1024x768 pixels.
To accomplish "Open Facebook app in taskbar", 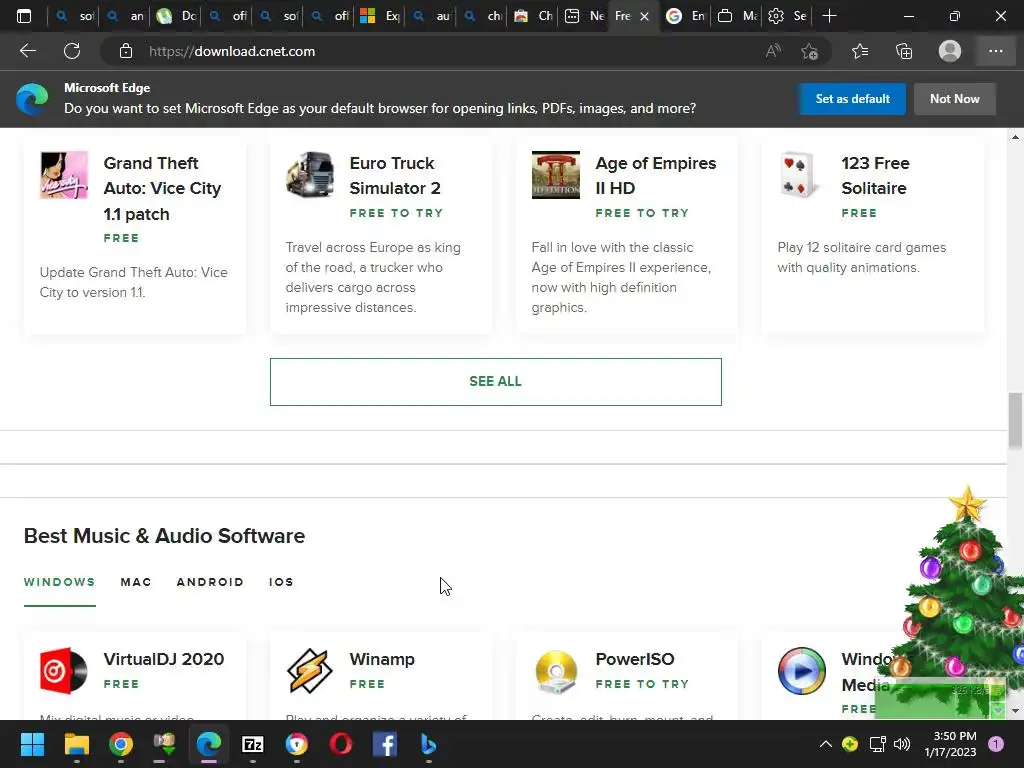I will tap(385, 744).
